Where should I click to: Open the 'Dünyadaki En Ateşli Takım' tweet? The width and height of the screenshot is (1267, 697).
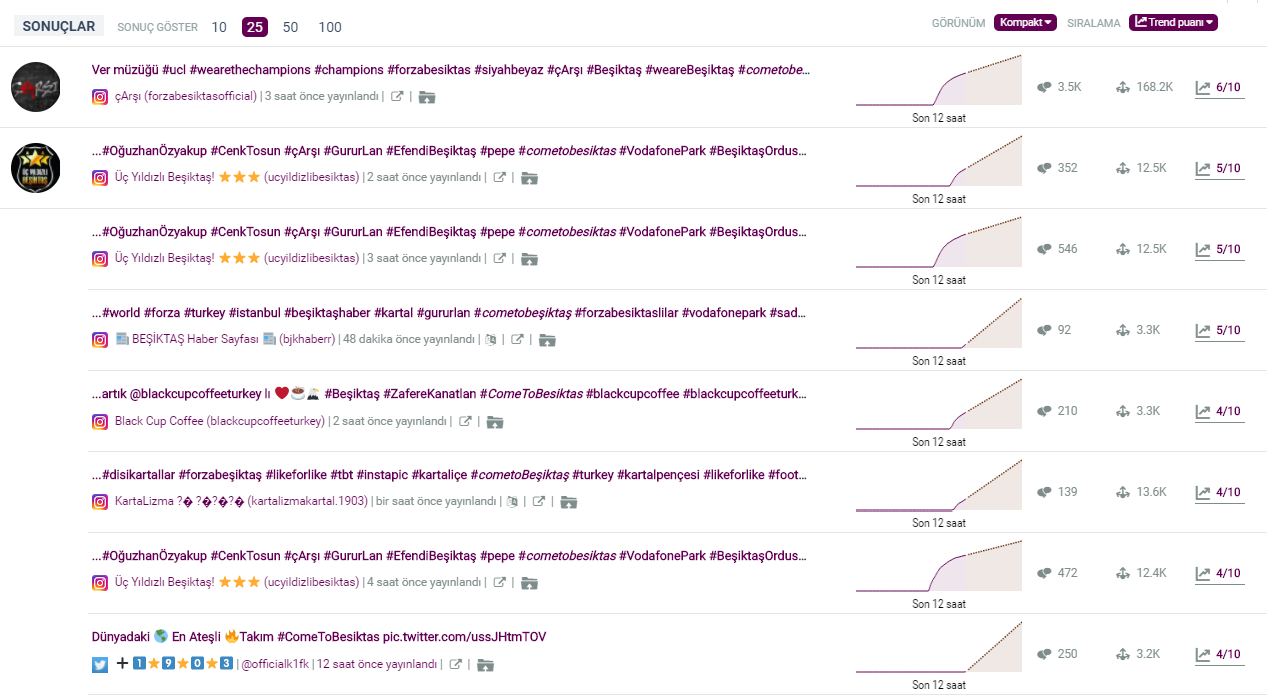pos(318,637)
